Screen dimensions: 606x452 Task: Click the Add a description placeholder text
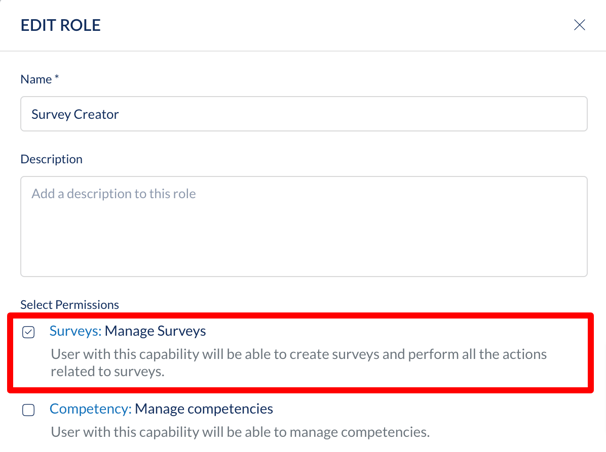click(x=114, y=194)
